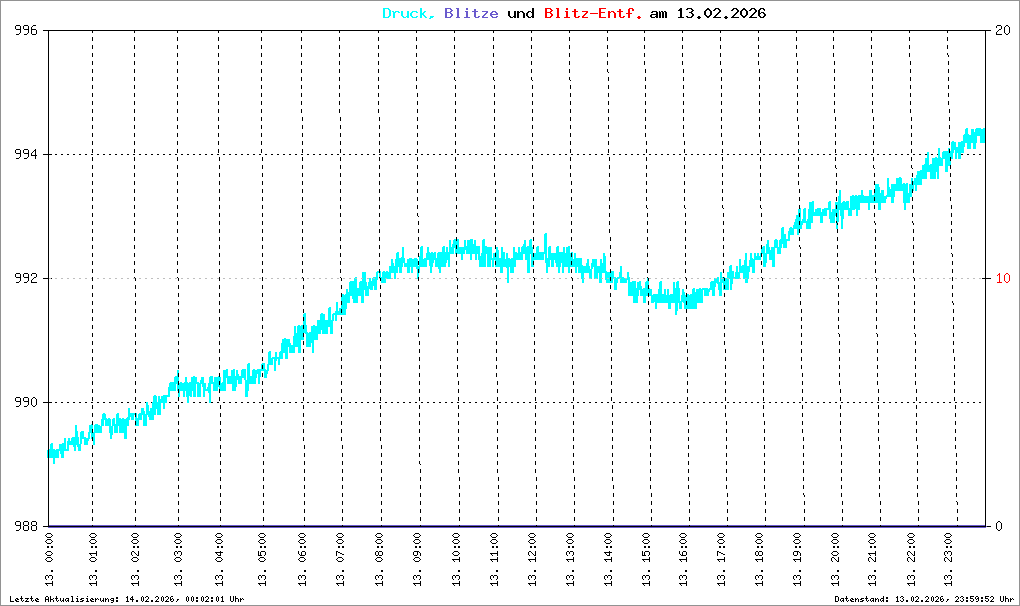Viewport: 1020px width, 606px height.
Task: Click time label '13. 07:00'
Action: pyautogui.click(x=341, y=559)
